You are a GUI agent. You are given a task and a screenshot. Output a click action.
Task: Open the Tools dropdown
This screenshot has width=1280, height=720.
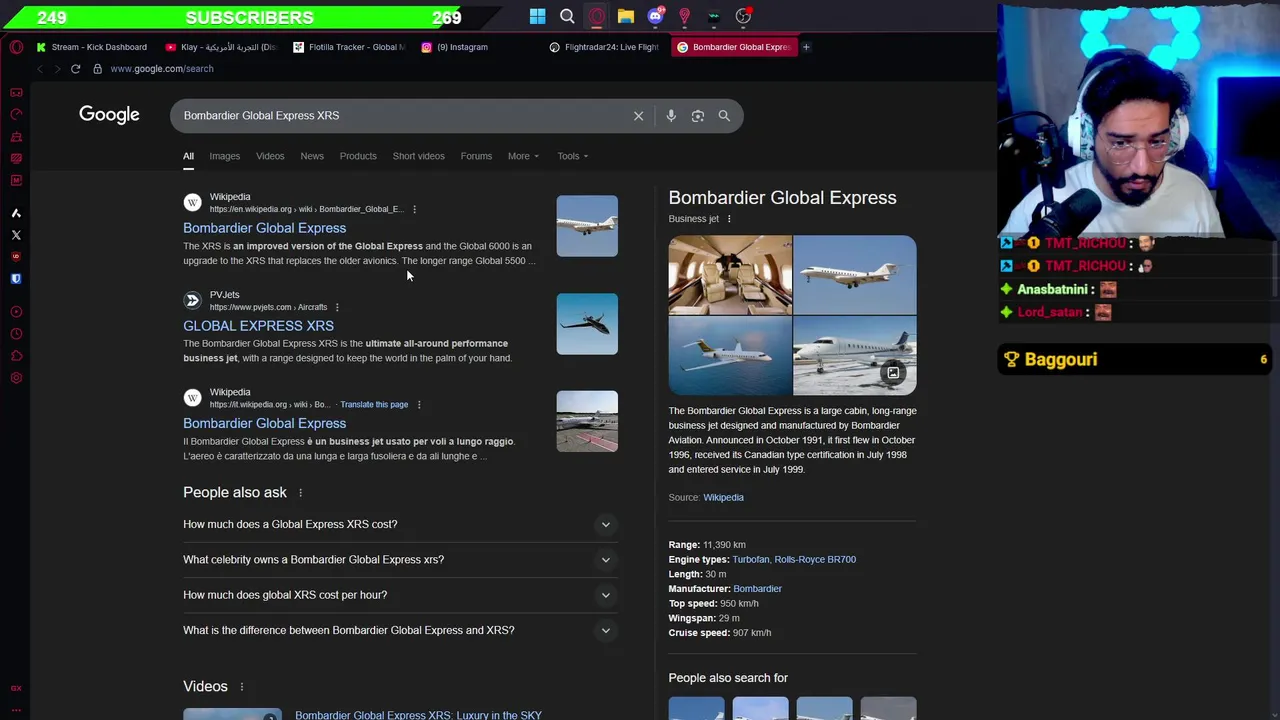[x=573, y=156]
